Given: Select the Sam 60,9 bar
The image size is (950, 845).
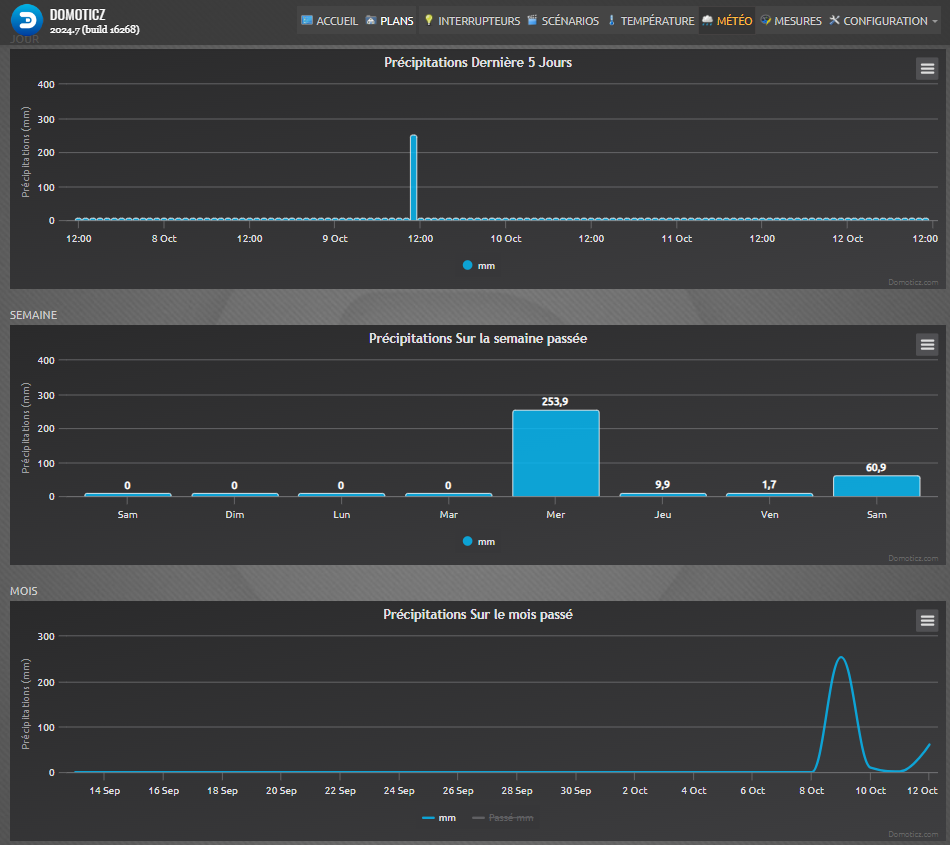Looking at the screenshot, I should (x=876, y=486).
